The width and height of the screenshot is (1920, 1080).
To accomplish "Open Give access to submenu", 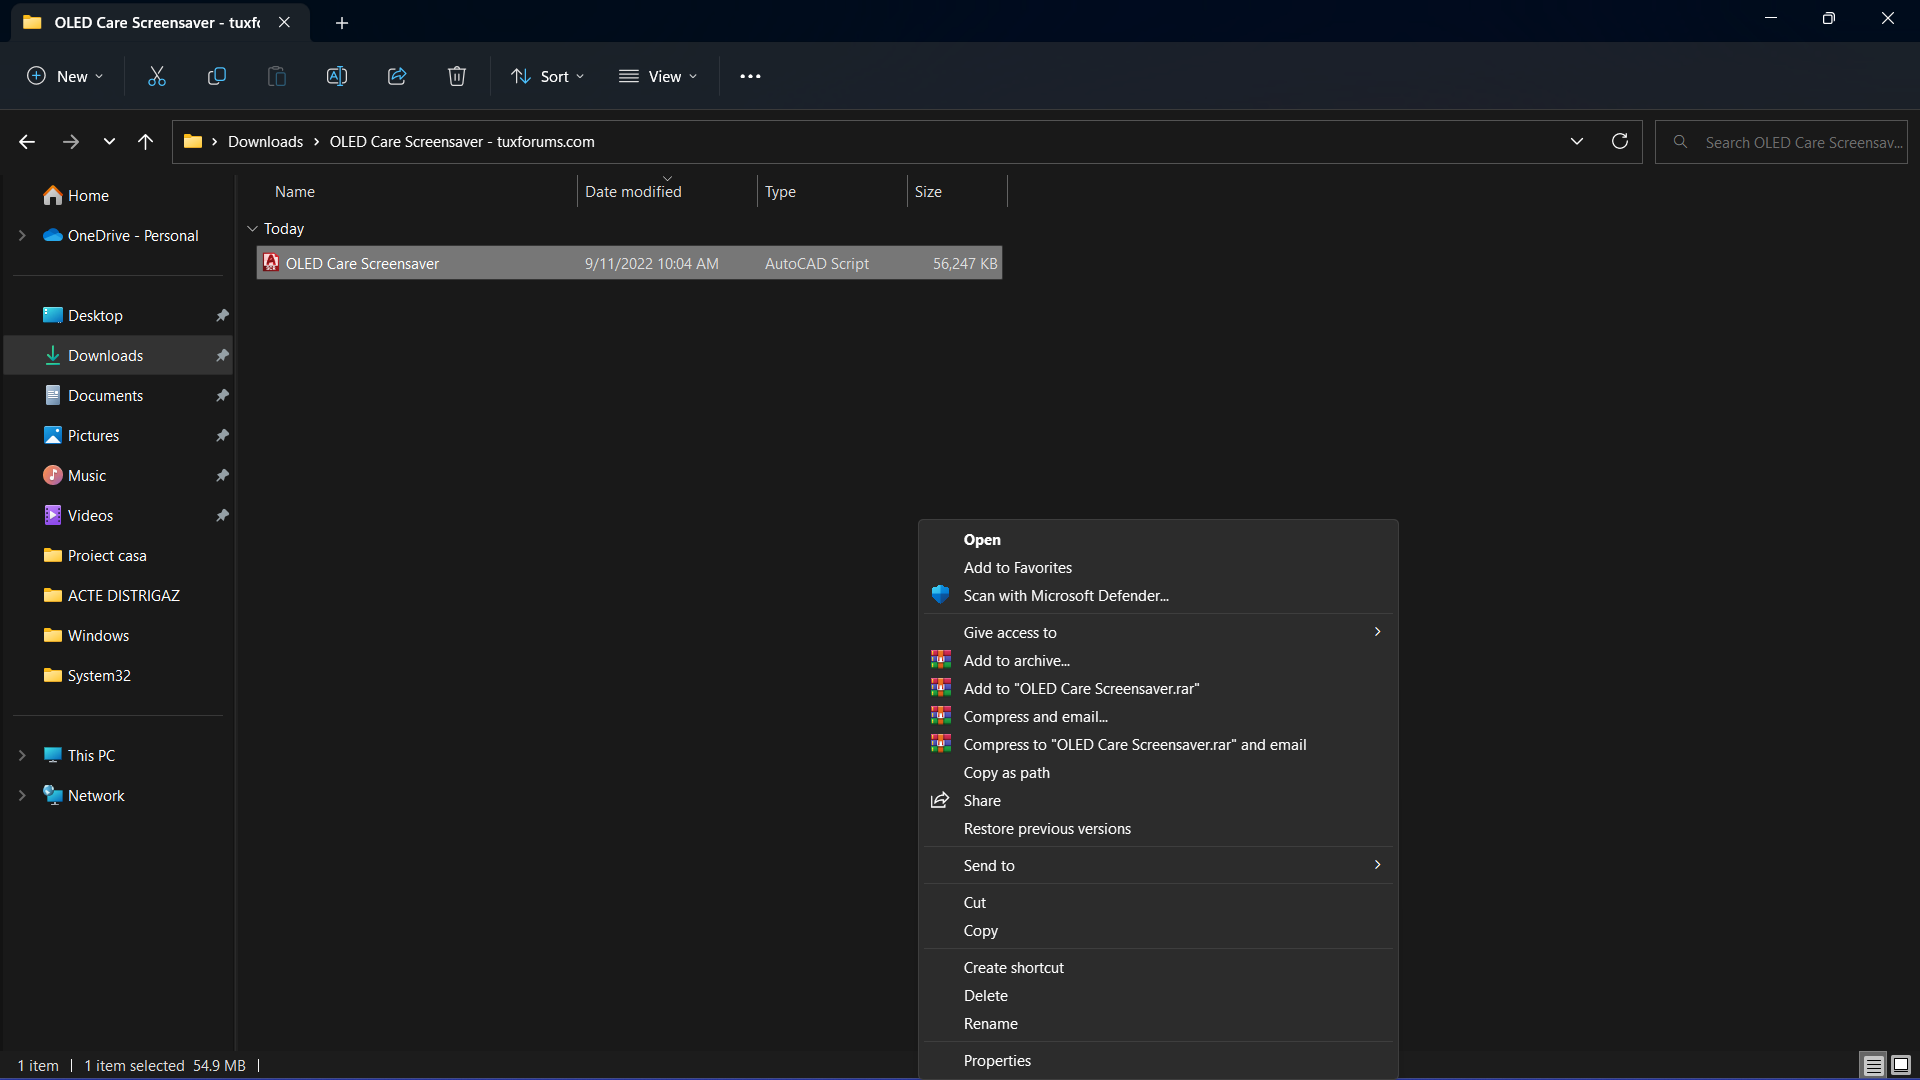I will tap(1158, 632).
